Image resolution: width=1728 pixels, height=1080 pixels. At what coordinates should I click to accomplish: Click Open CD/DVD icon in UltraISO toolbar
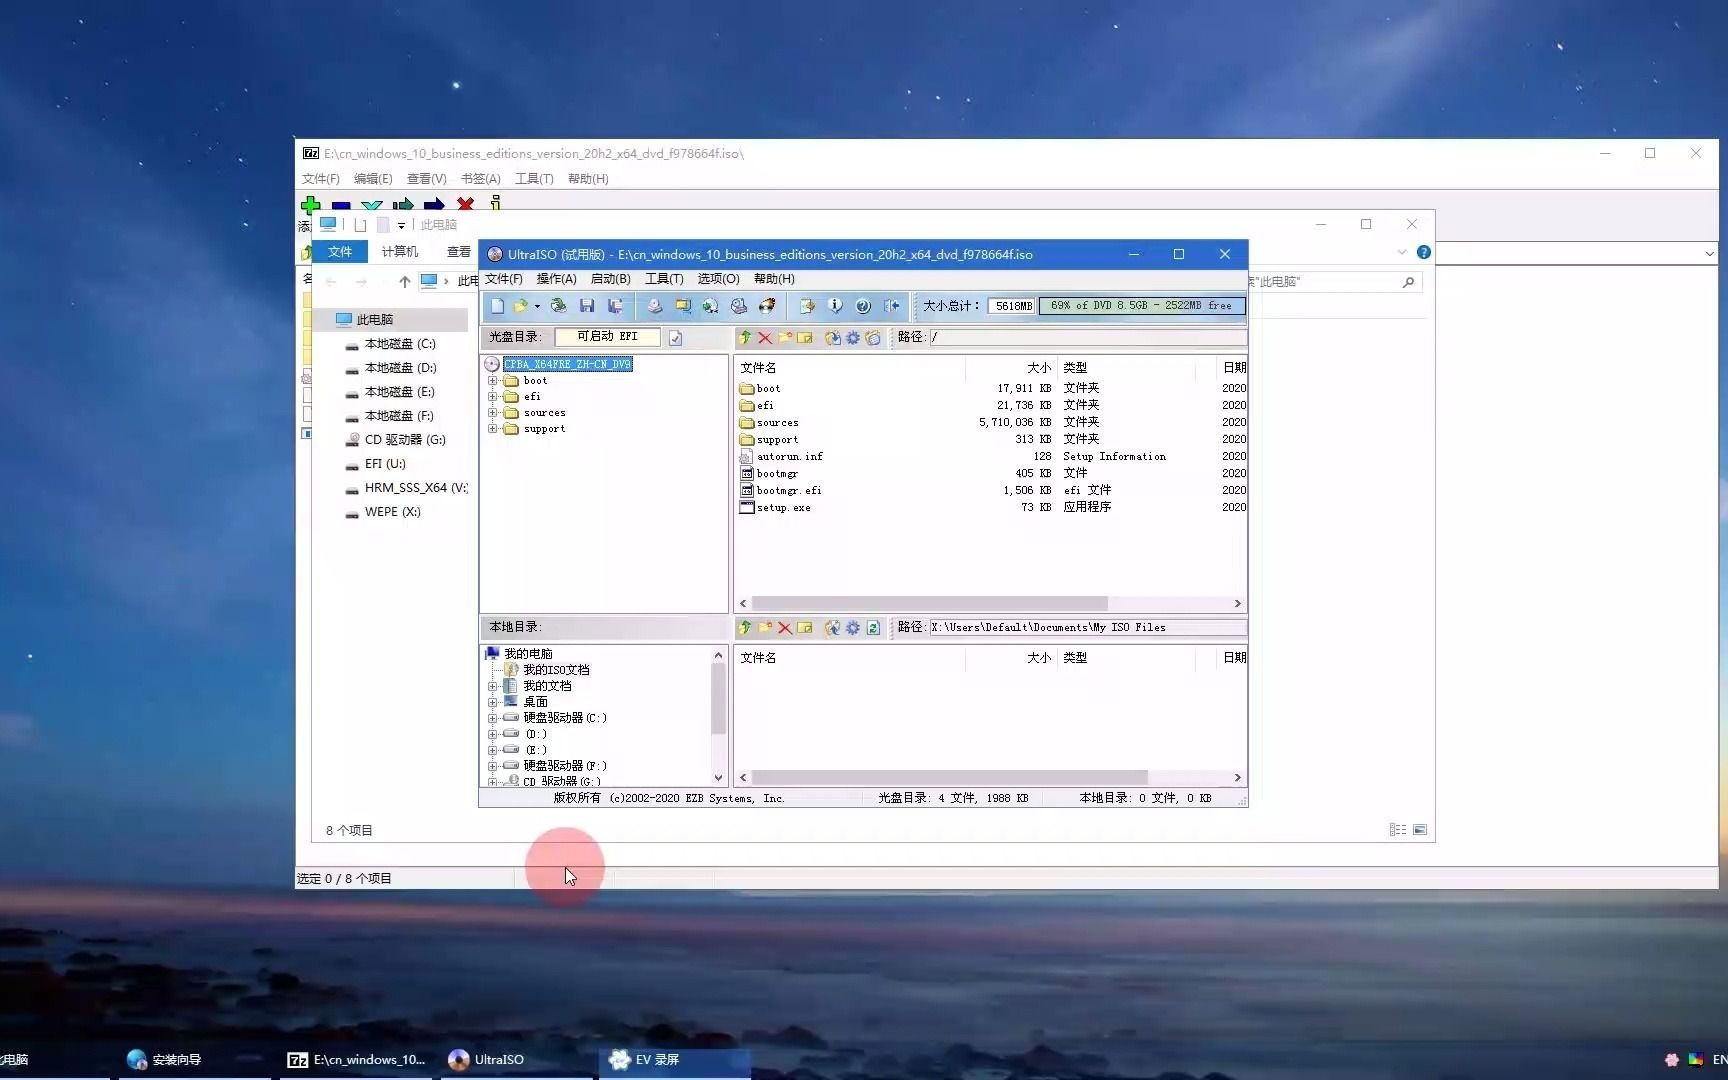(559, 306)
